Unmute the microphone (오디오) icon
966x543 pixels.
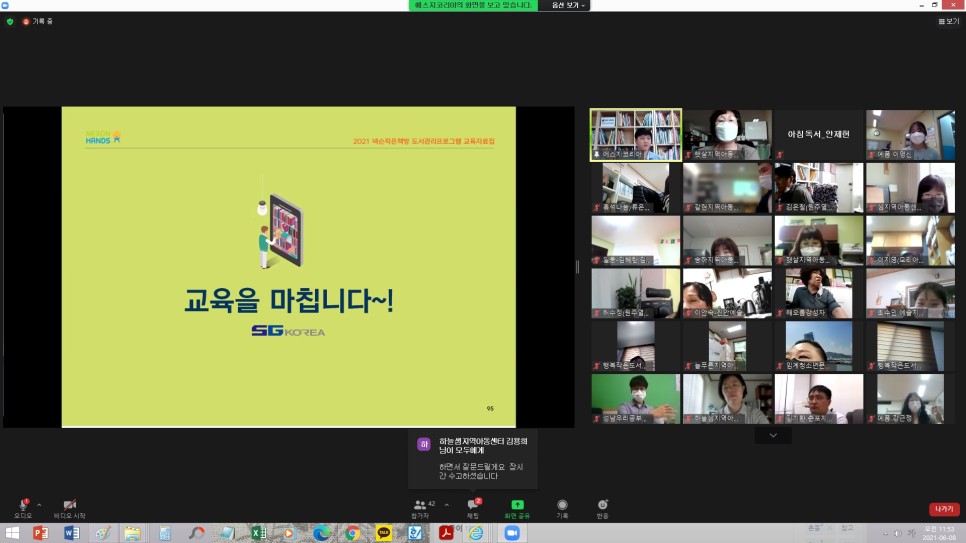23,505
